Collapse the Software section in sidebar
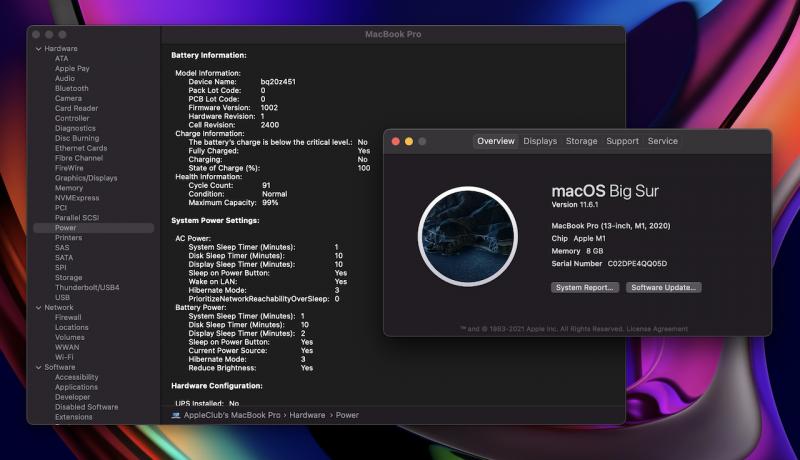 [39, 367]
